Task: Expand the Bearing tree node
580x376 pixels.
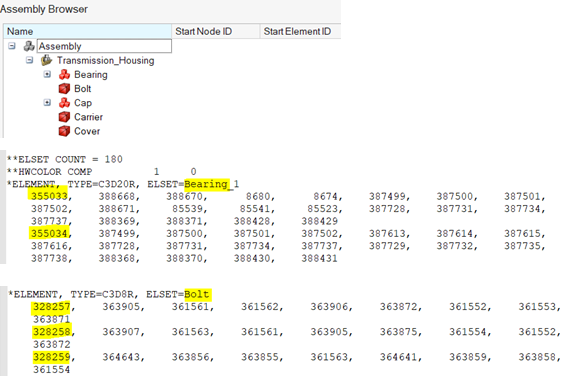Action: coord(47,74)
